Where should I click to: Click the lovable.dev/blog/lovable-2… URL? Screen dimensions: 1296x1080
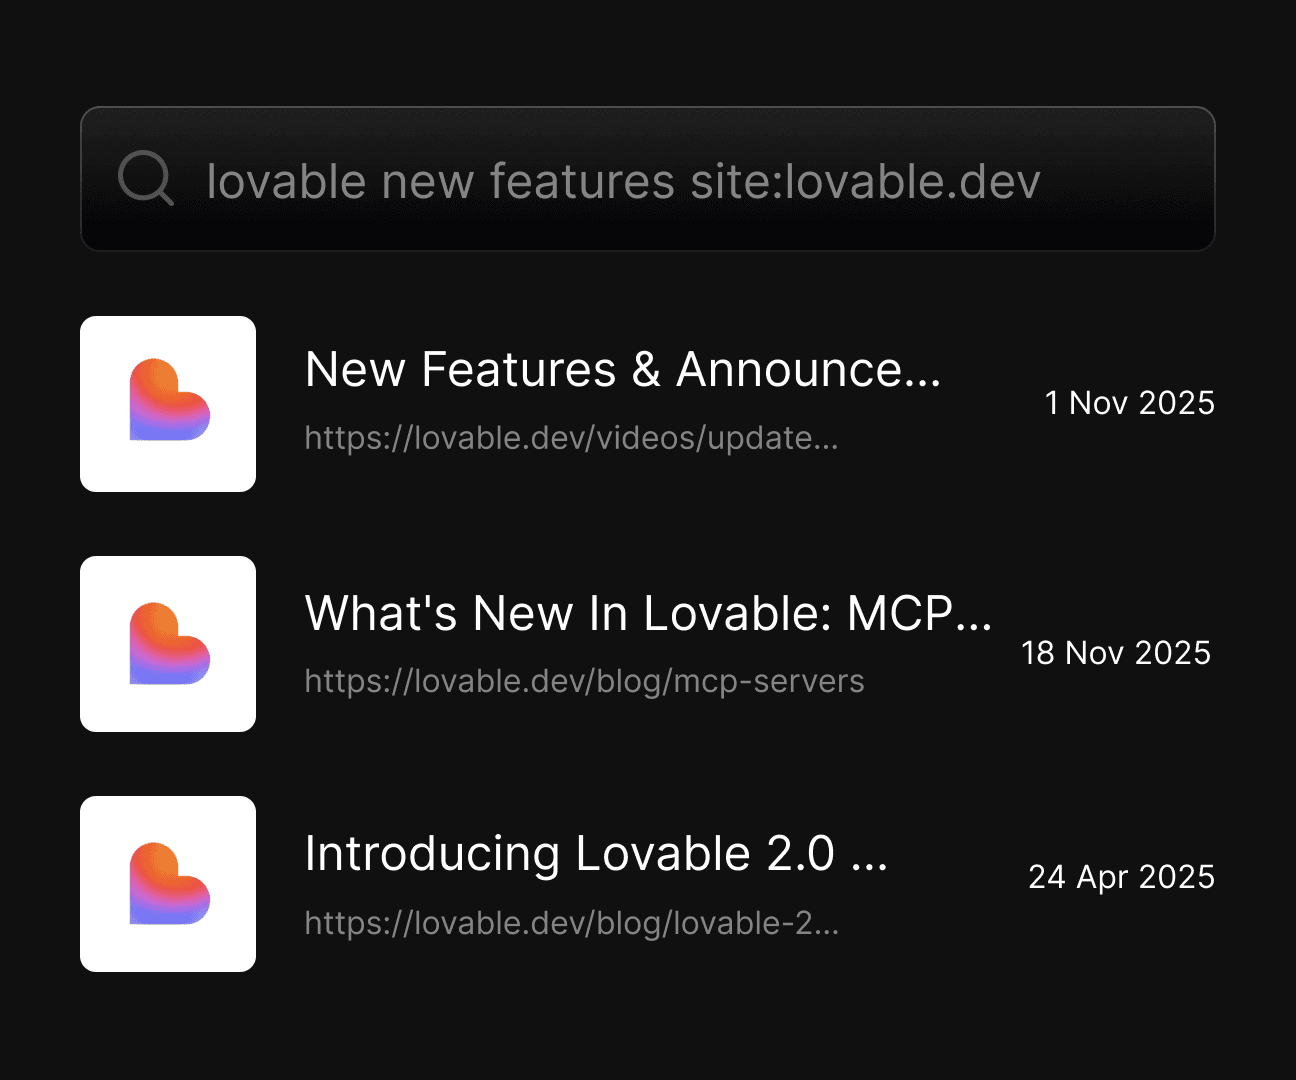point(571,923)
